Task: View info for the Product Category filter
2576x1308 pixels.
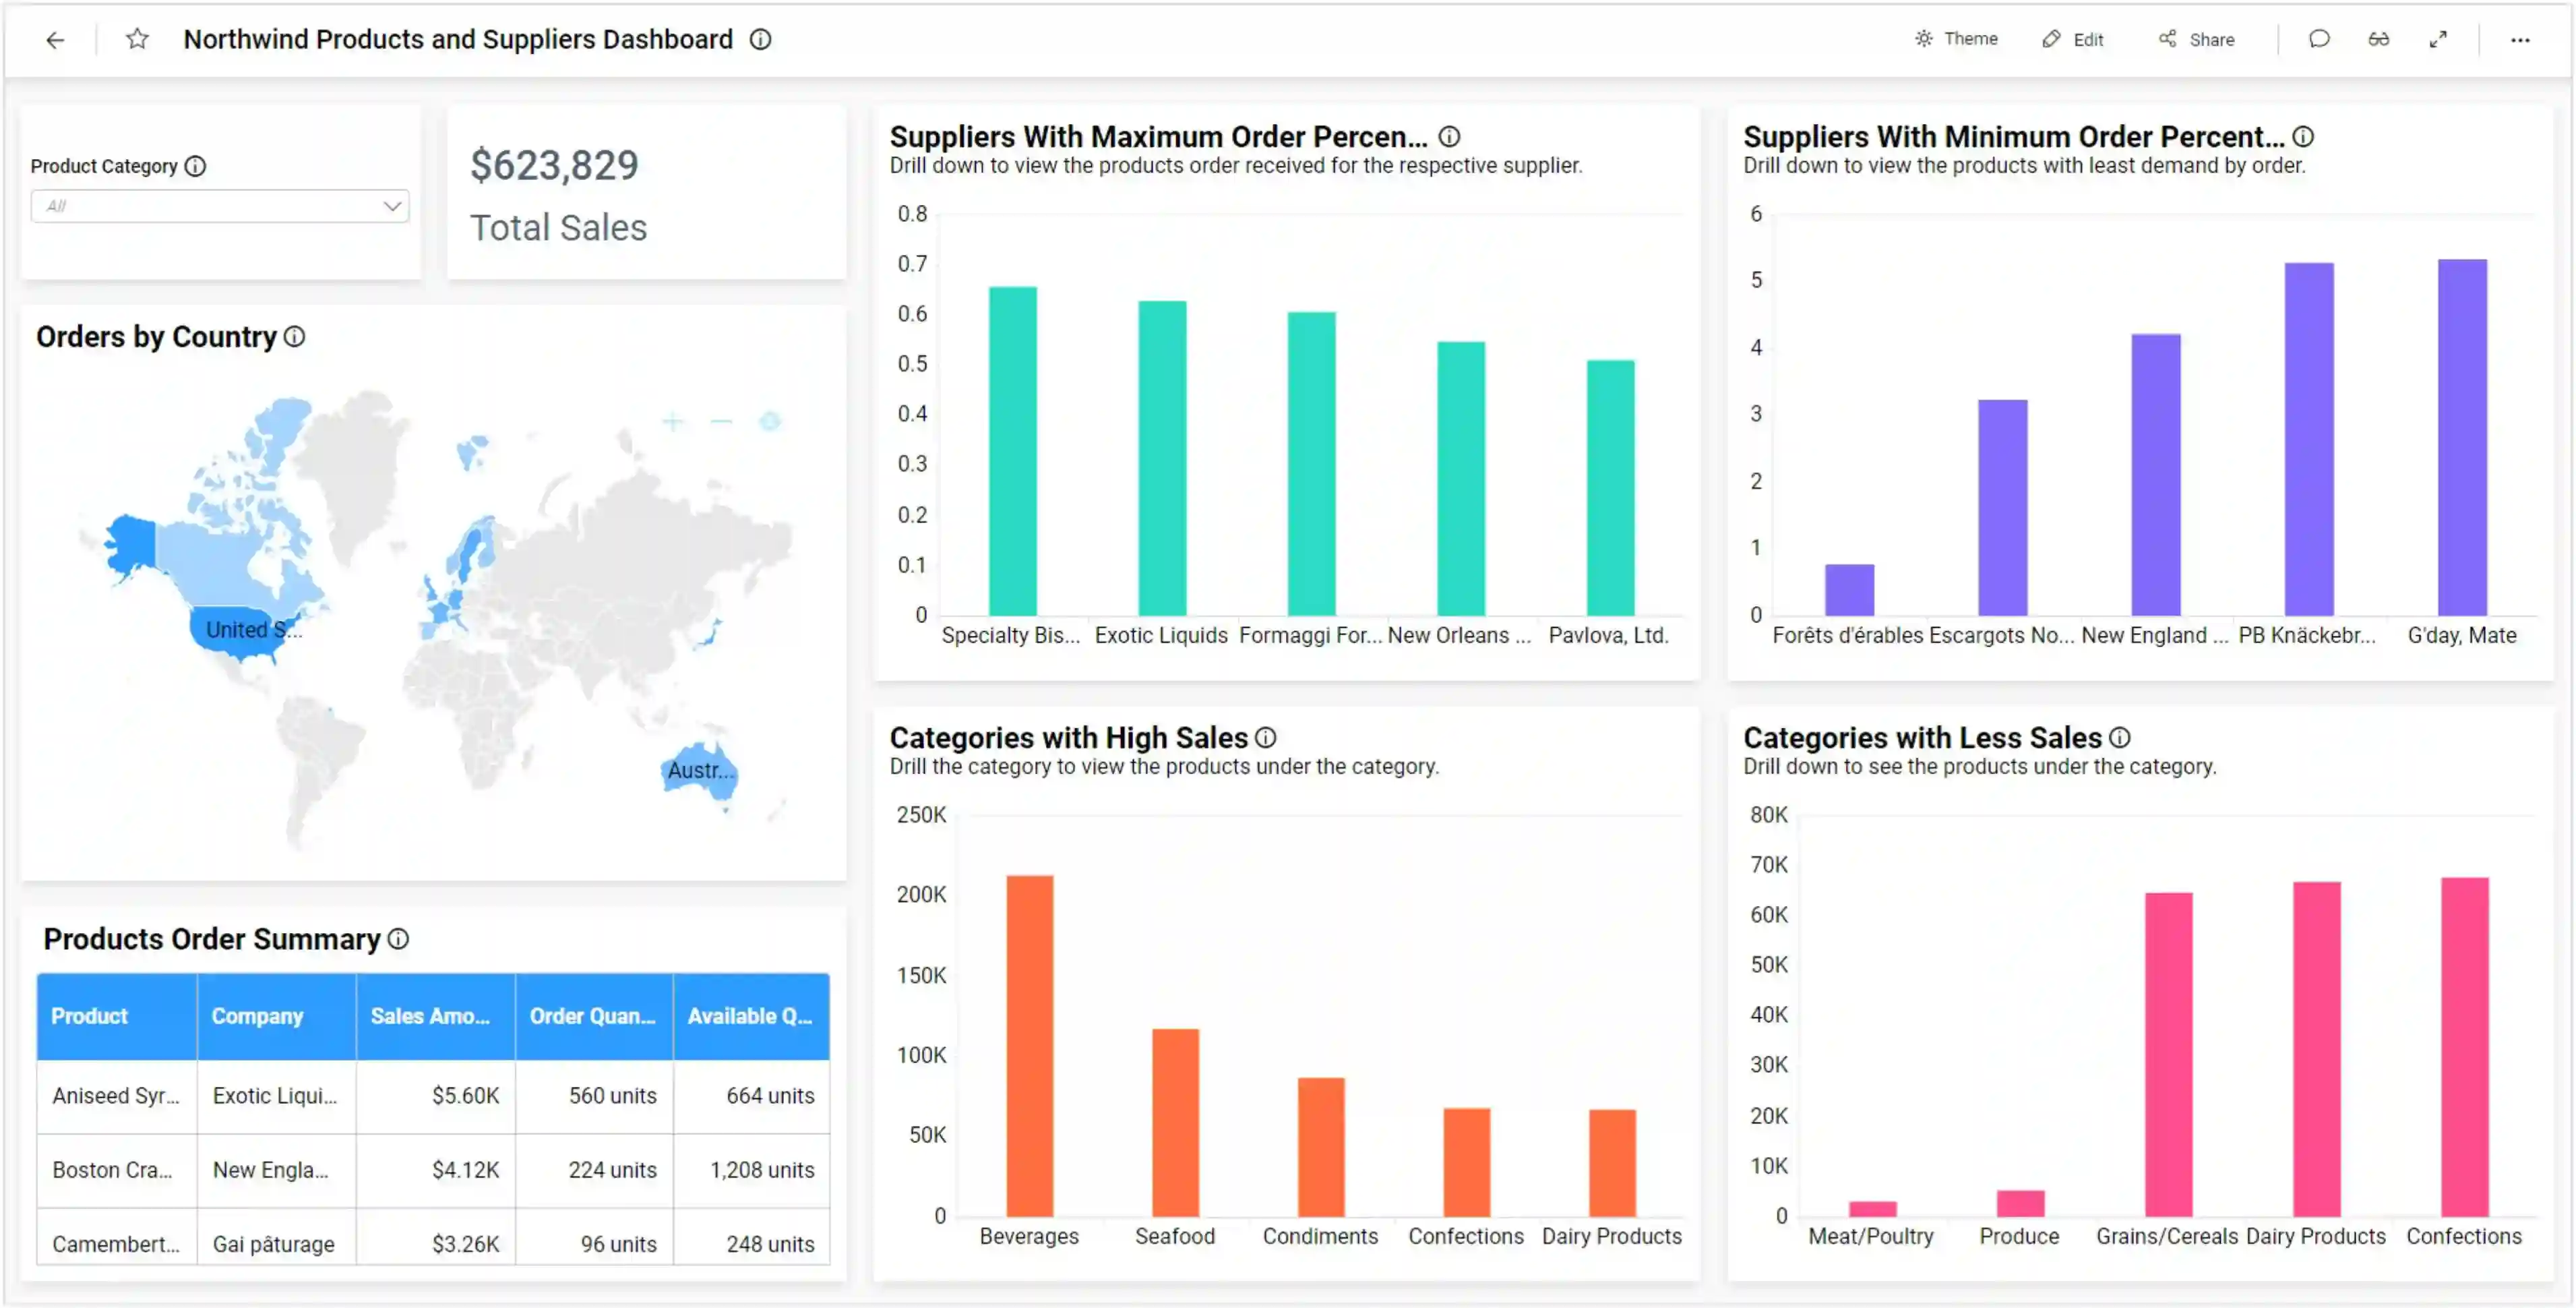Action: [x=195, y=166]
